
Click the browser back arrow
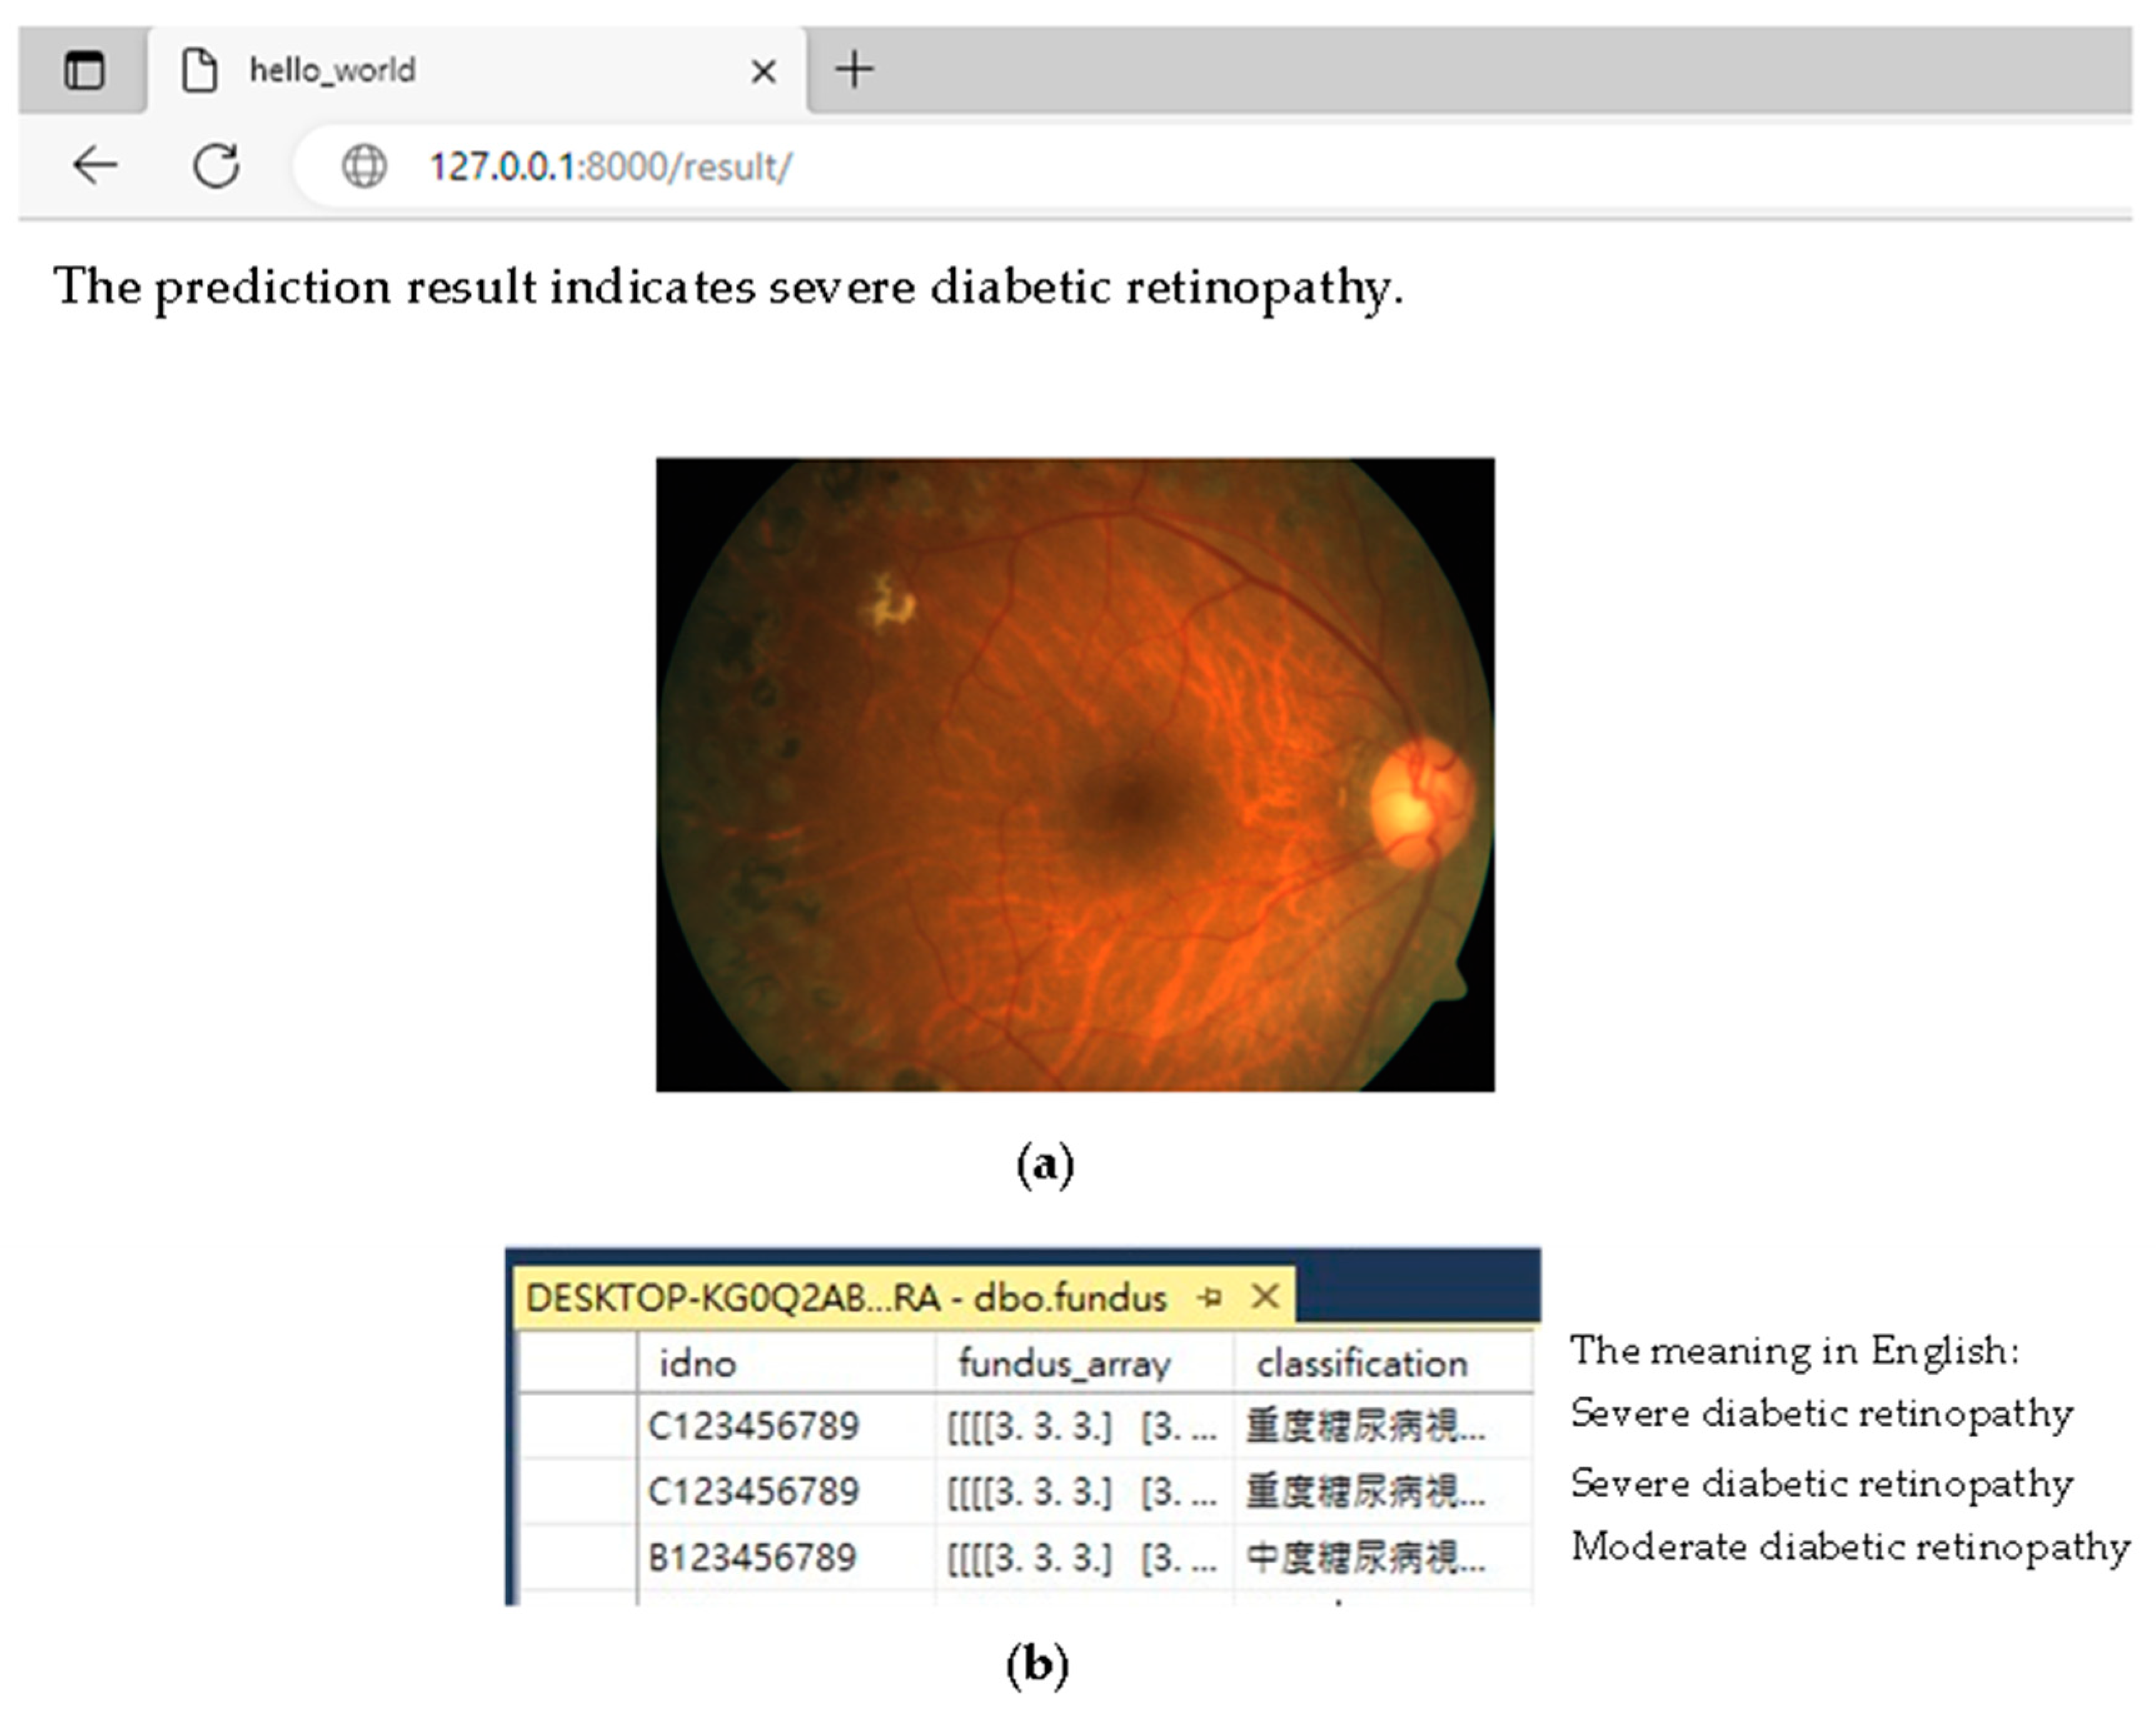pyautogui.click(x=96, y=165)
